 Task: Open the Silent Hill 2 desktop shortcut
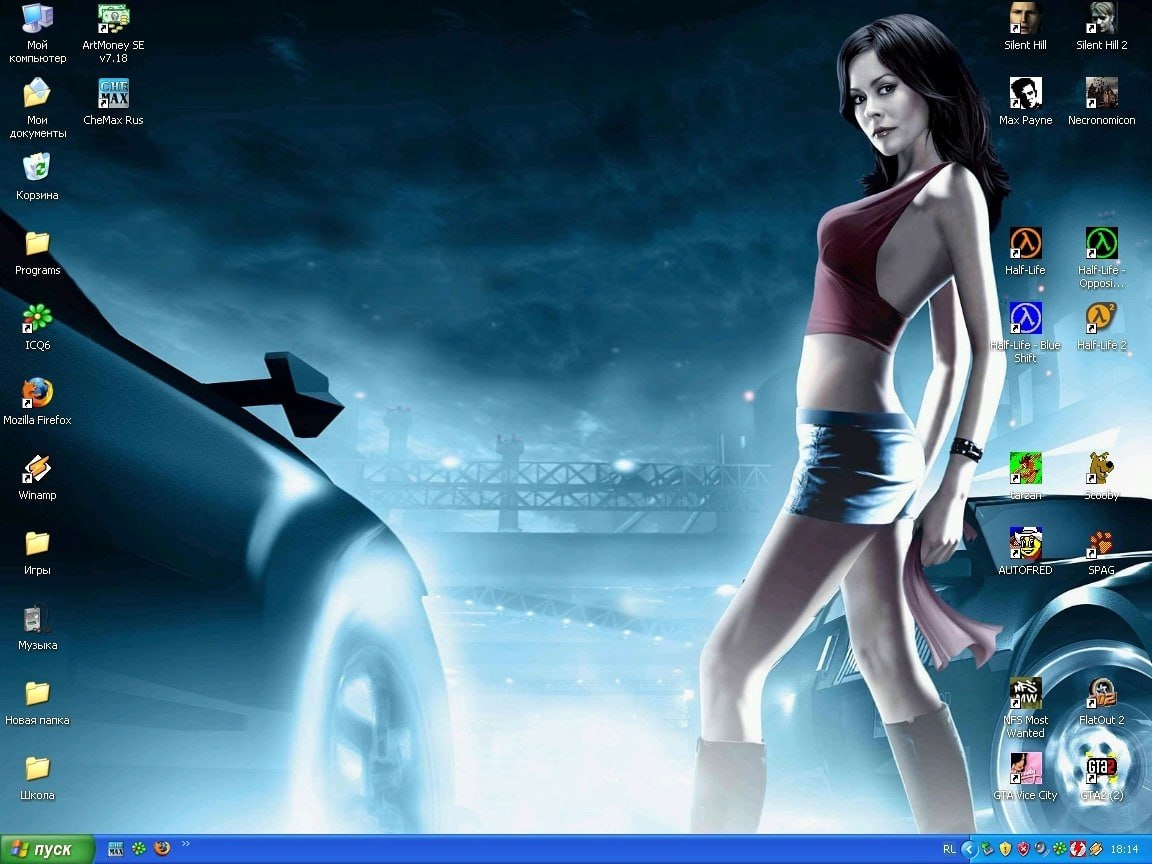pos(1101,19)
